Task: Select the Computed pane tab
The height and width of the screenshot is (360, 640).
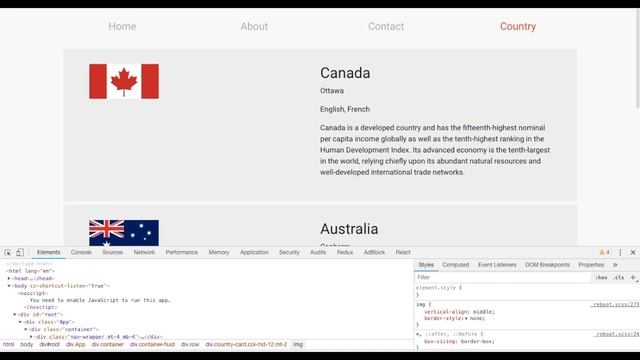Action: click(x=456, y=265)
